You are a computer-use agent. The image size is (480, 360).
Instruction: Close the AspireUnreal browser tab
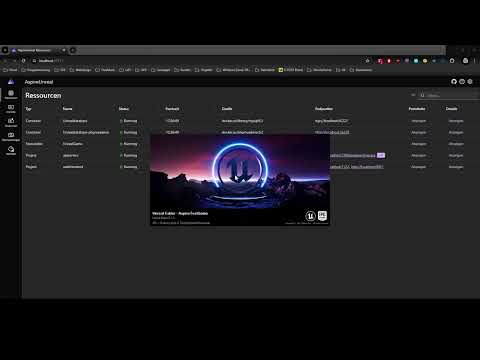click(x=64, y=50)
